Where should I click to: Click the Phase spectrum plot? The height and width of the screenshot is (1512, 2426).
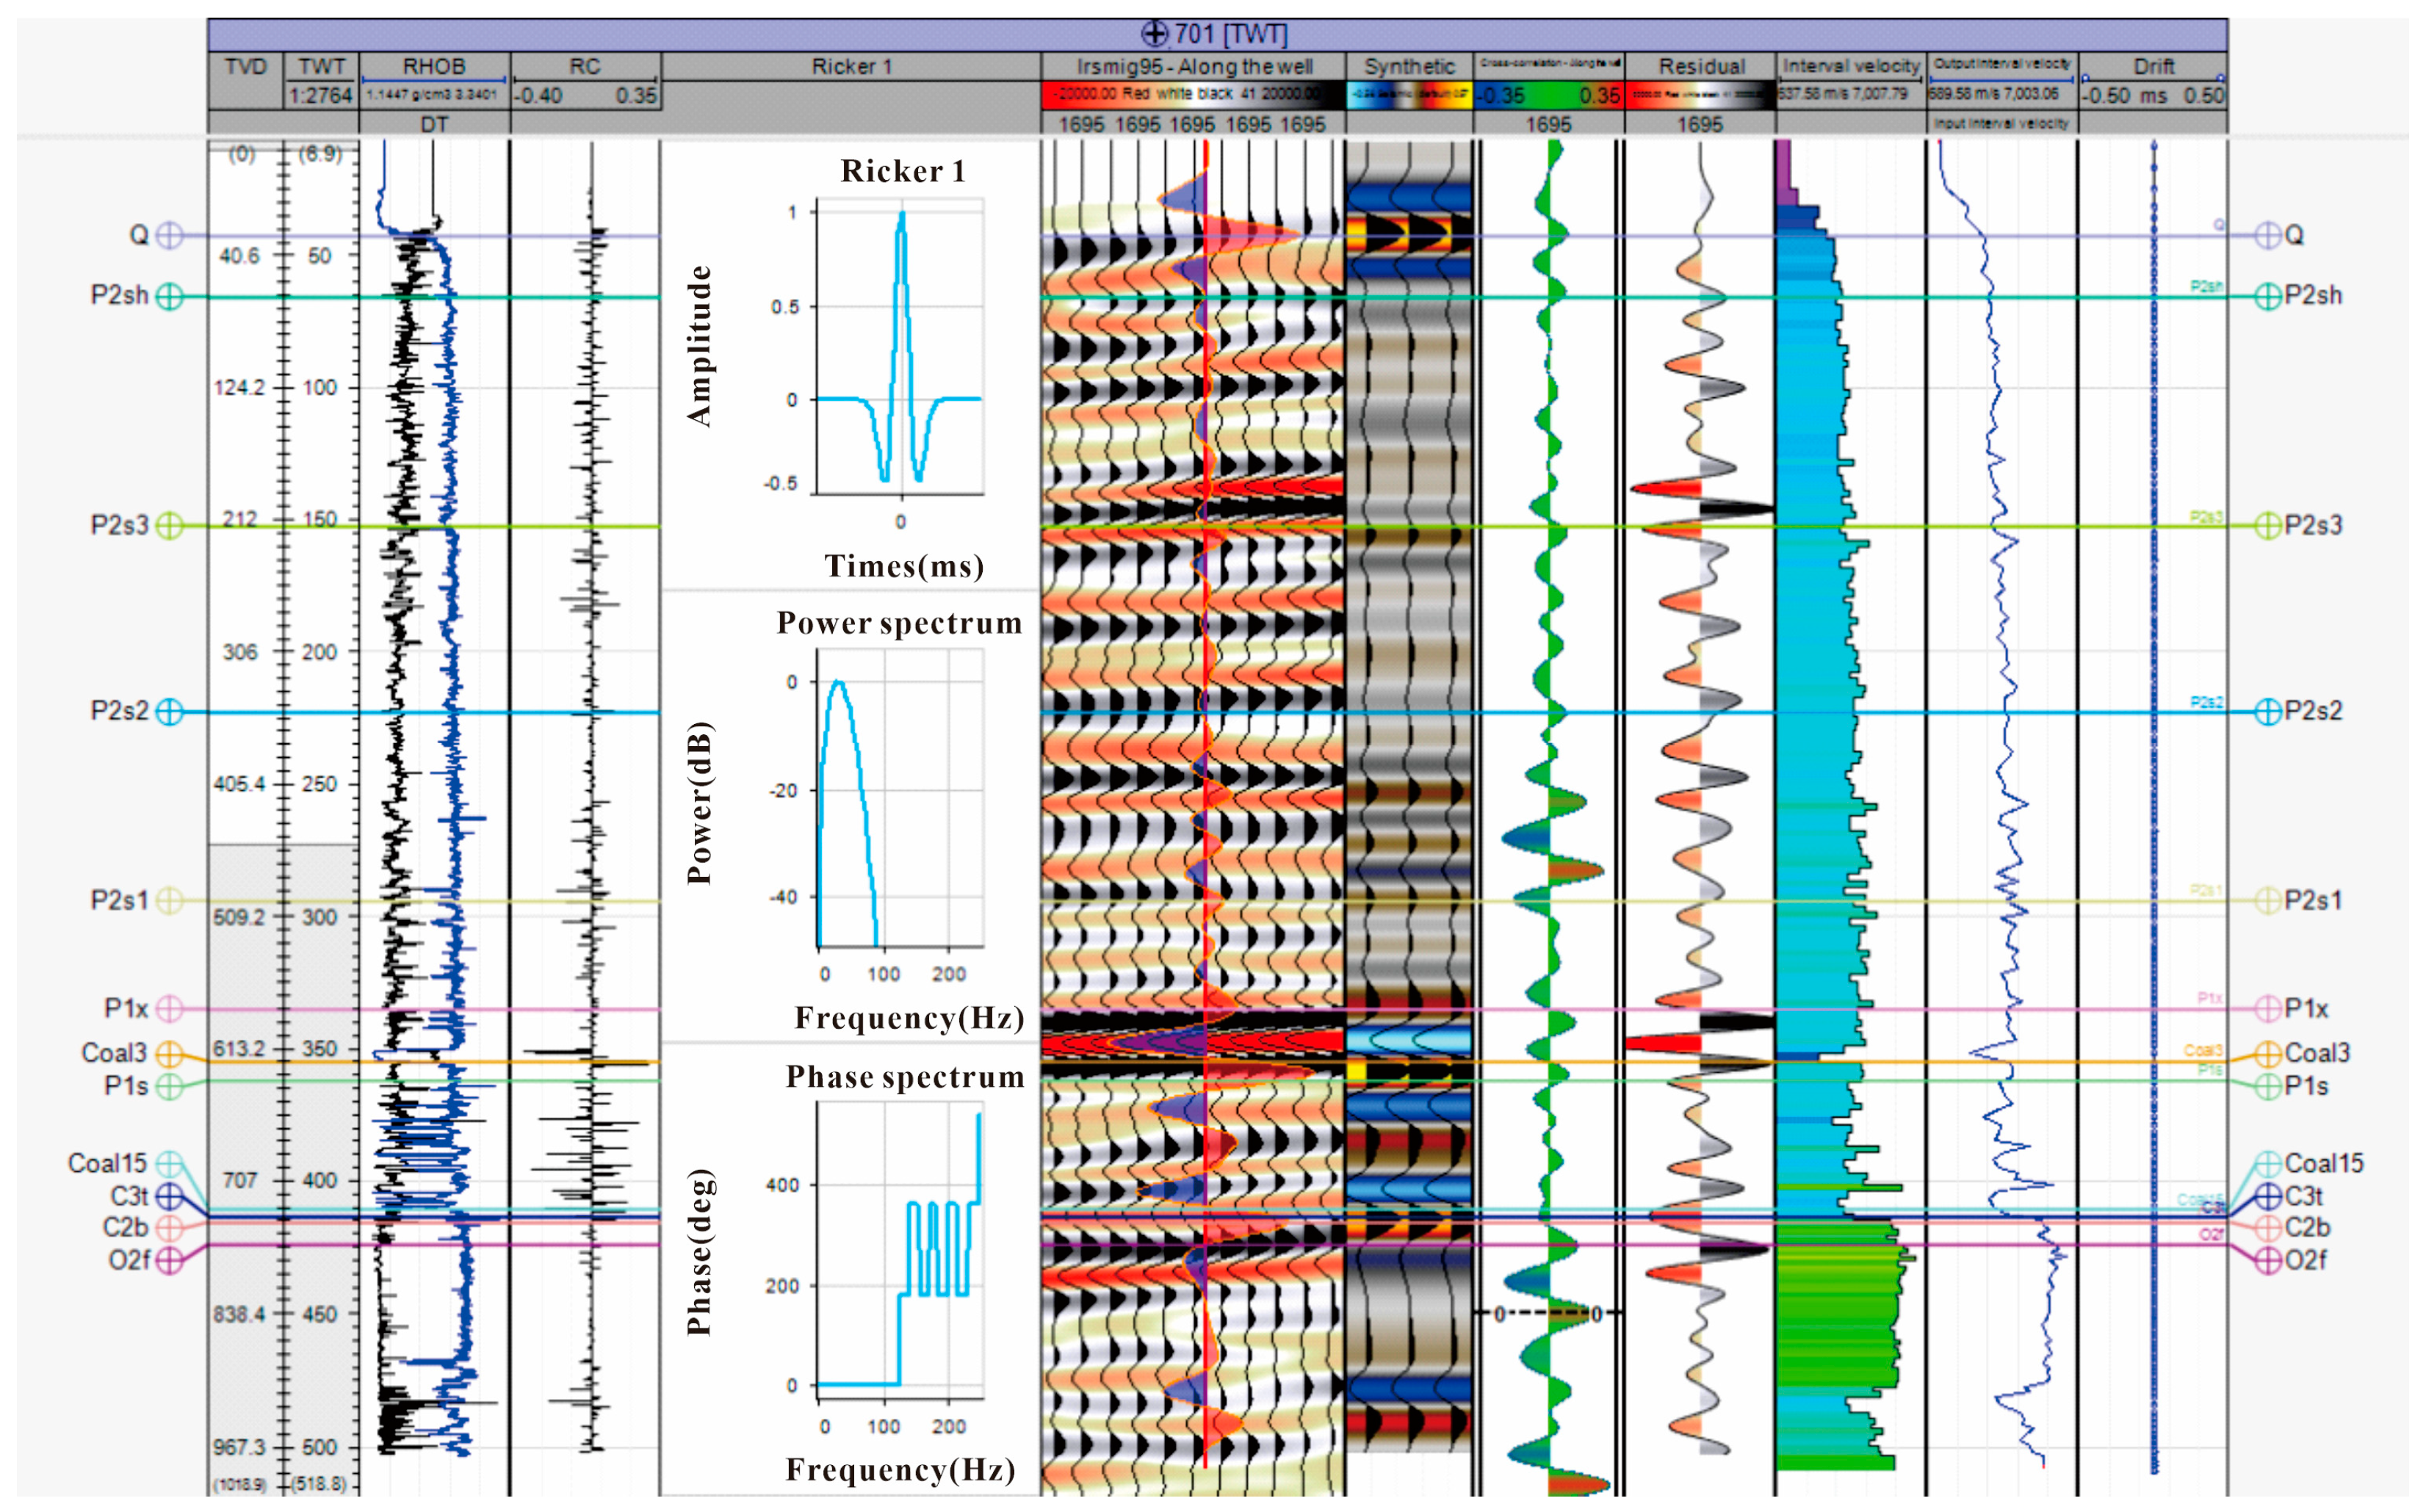900,1250
